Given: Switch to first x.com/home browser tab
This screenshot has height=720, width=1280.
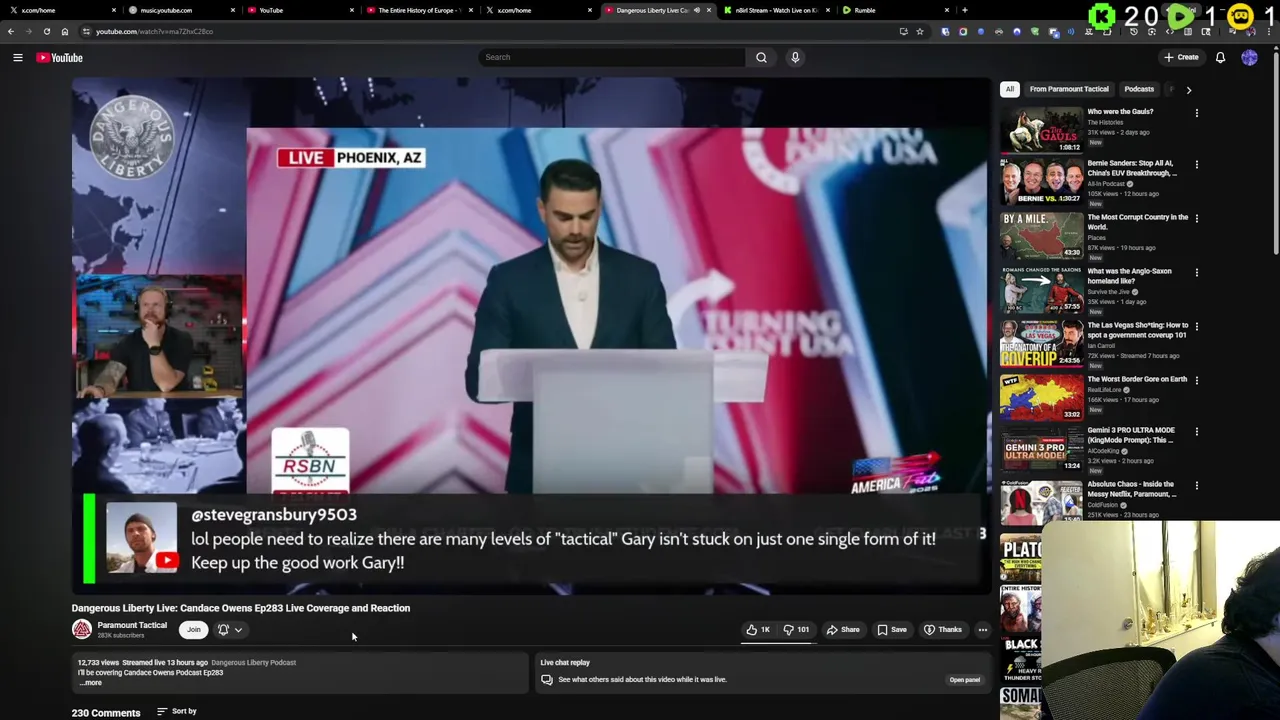Looking at the screenshot, I should (x=60, y=10).
